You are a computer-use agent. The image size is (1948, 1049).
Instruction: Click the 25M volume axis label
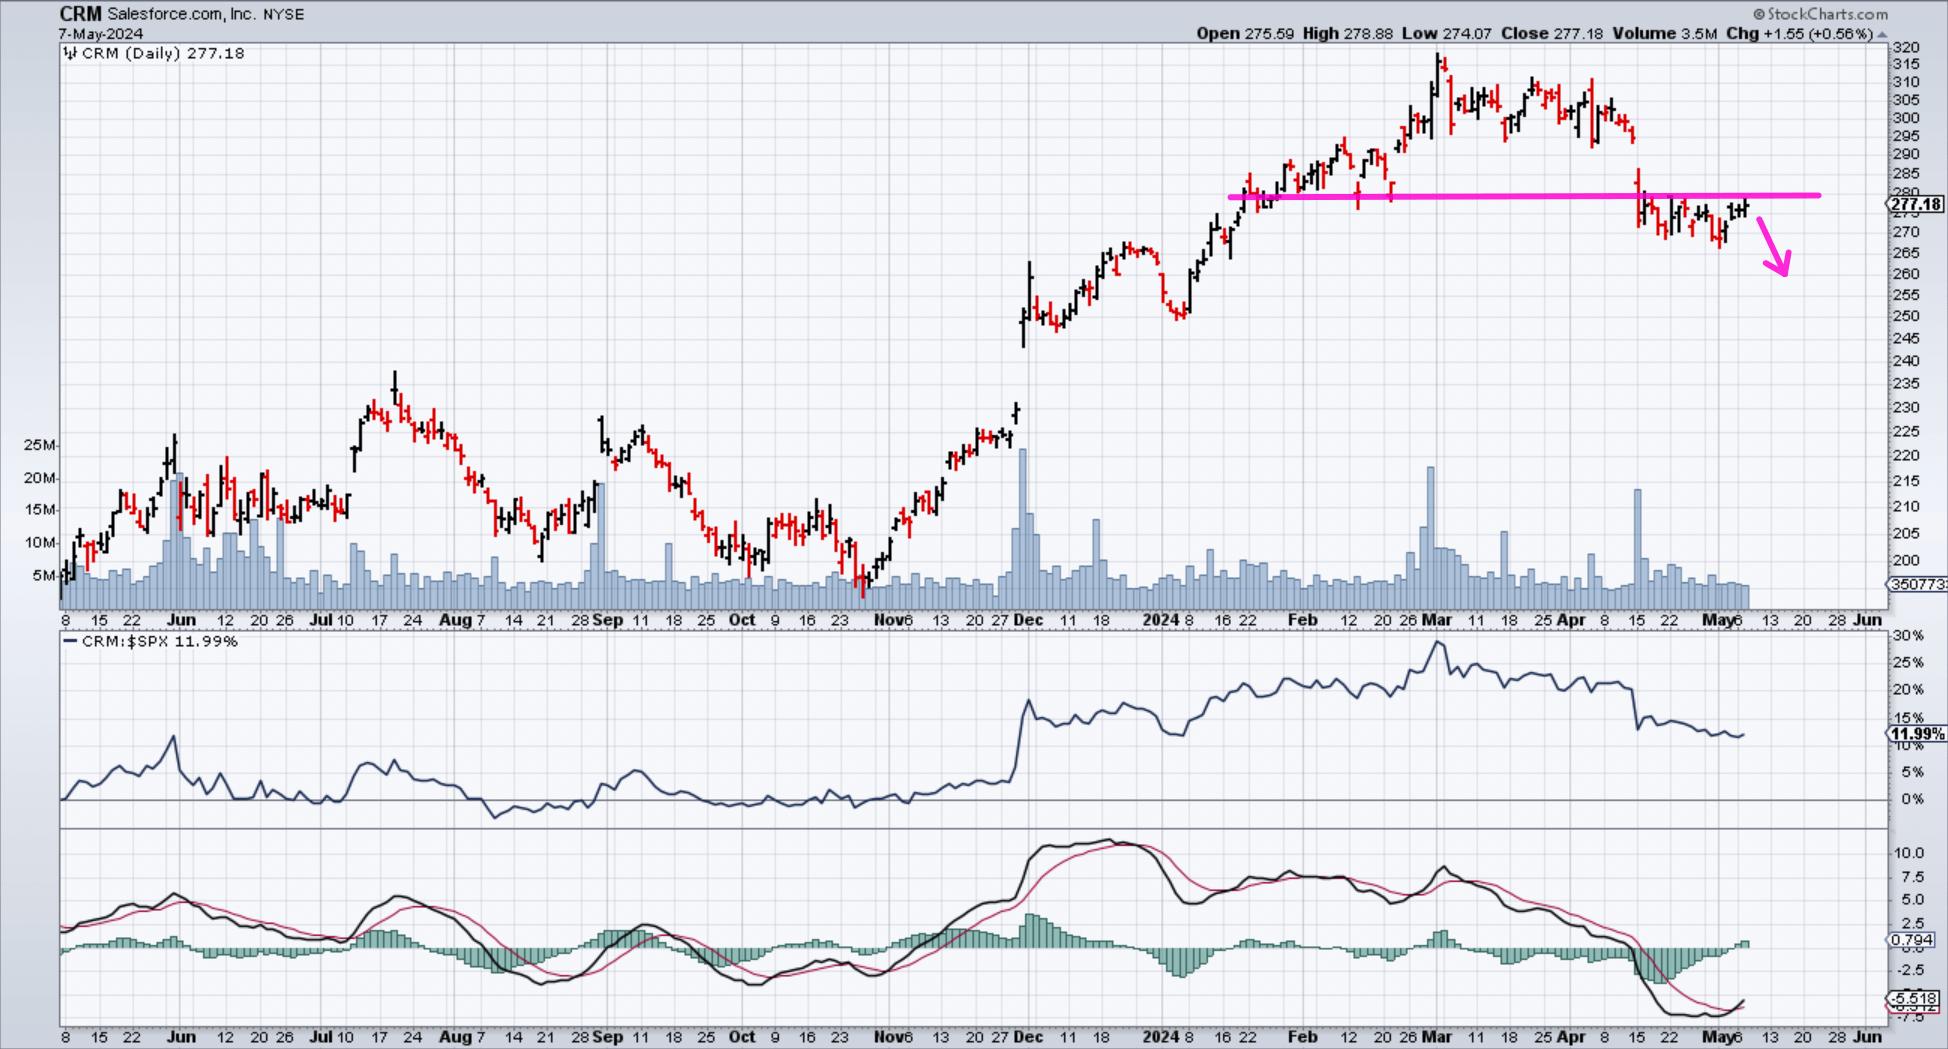click(39, 445)
